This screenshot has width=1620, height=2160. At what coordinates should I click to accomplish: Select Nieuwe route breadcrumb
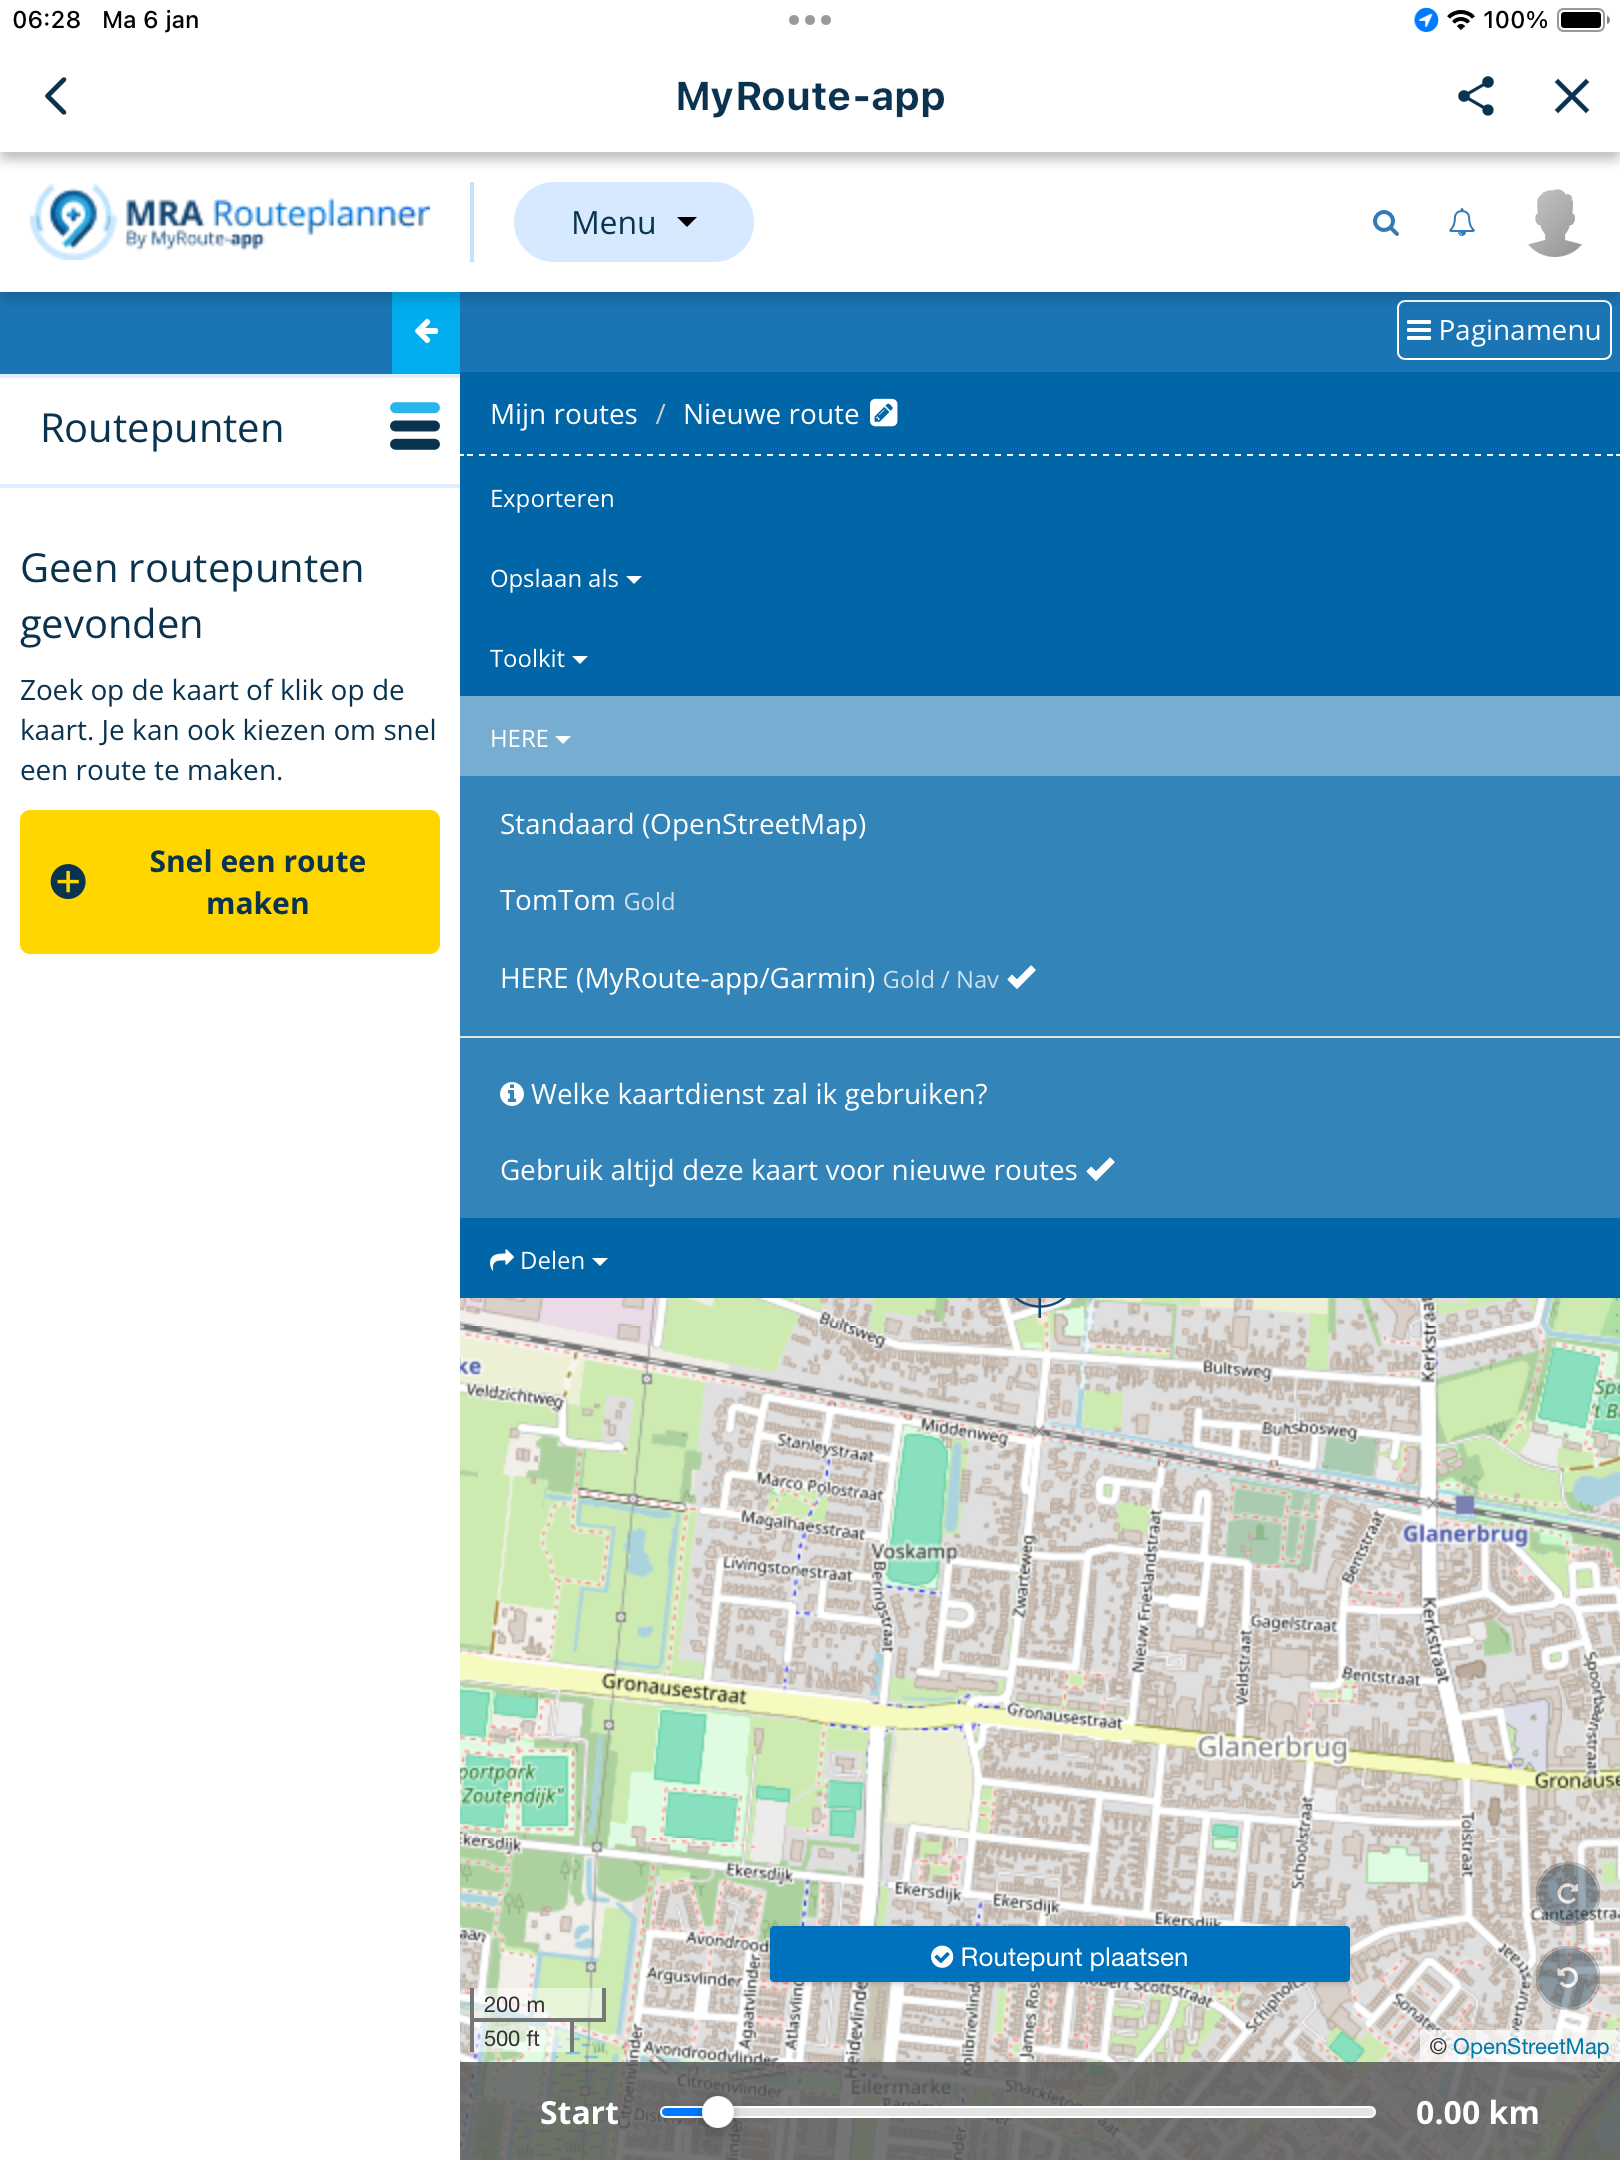[x=771, y=414]
